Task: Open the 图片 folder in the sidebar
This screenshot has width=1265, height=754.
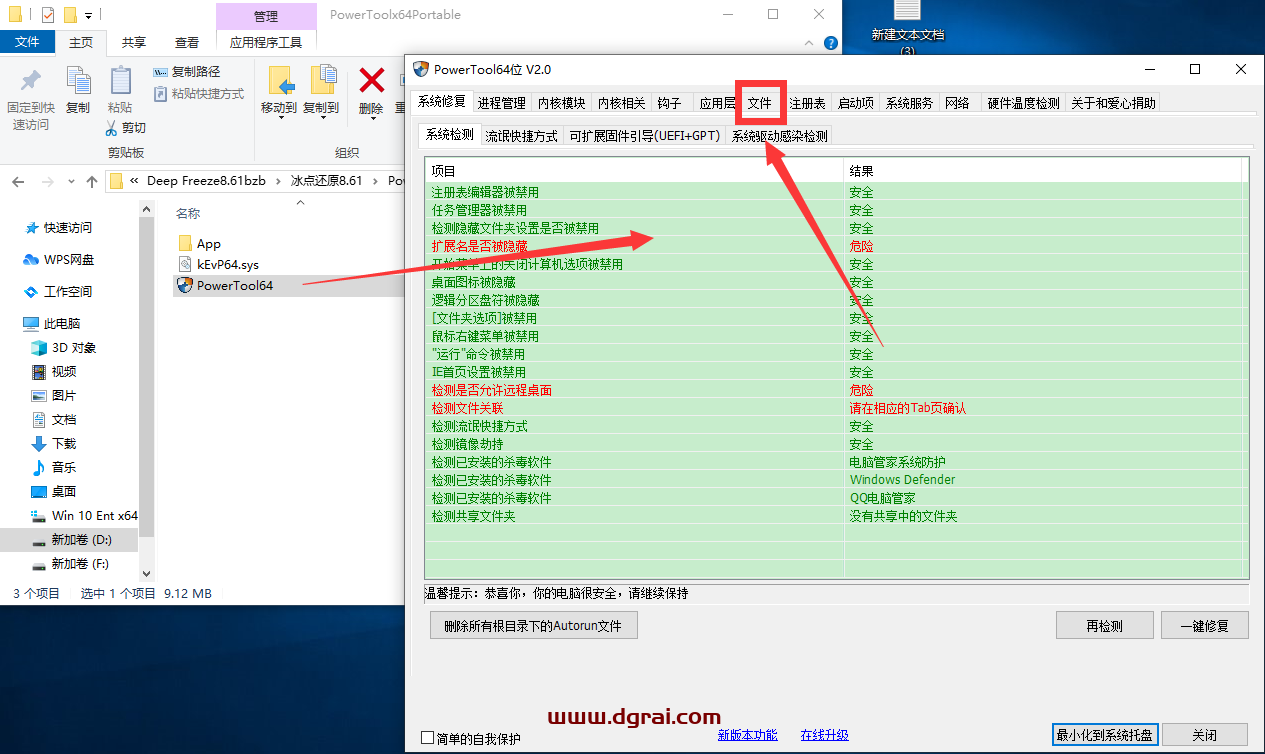Action: [x=54, y=396]
